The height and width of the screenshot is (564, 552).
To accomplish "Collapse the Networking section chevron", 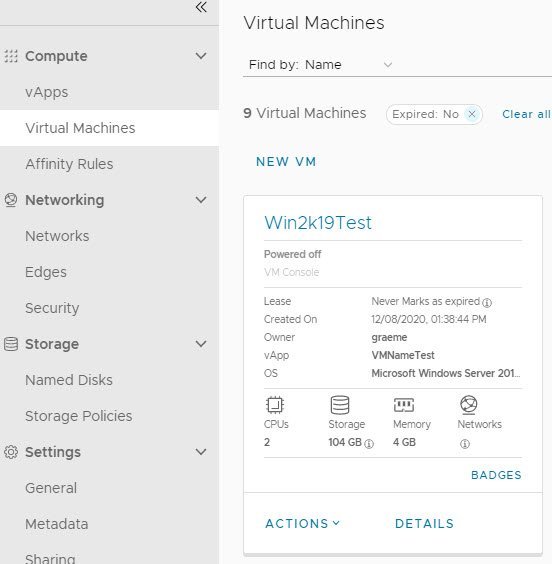I will click(x=201, y=200).
